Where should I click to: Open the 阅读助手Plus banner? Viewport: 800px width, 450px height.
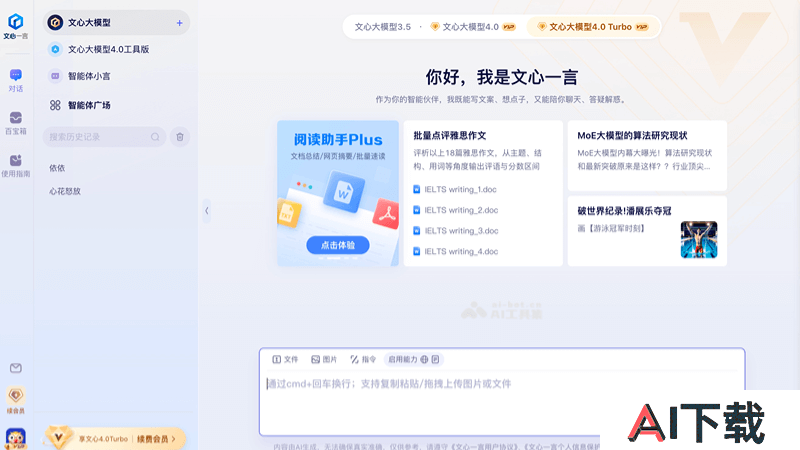coord(338,193)
